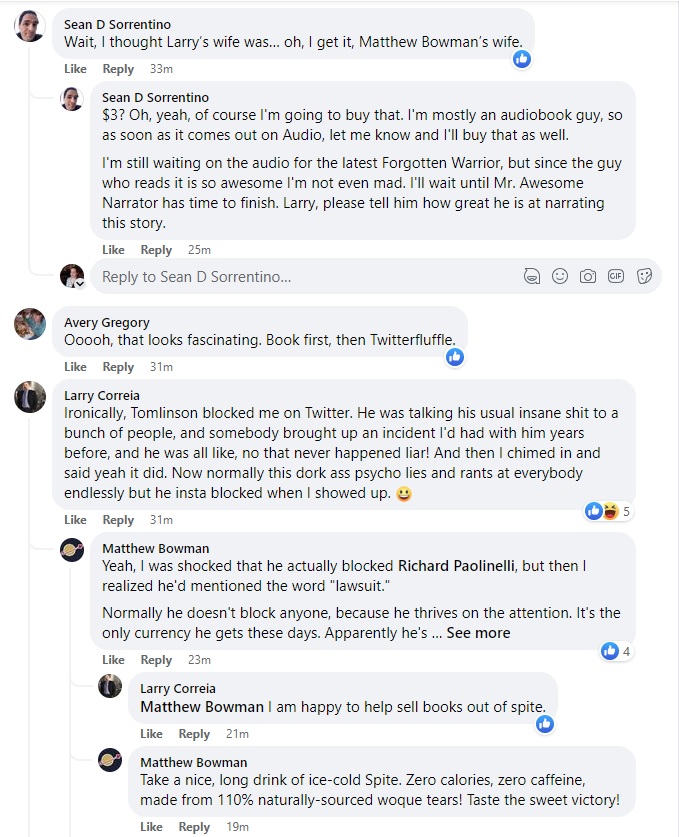The width and height of the screenshot is (679, 837).
Task: Reply to Sean D Sorrentino's audiobook comment
Action: [x=156, y=250]
